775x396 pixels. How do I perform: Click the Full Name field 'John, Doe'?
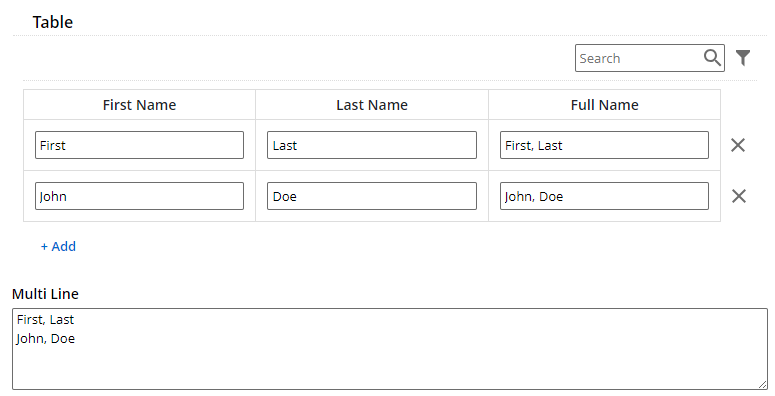pos(604,196)
